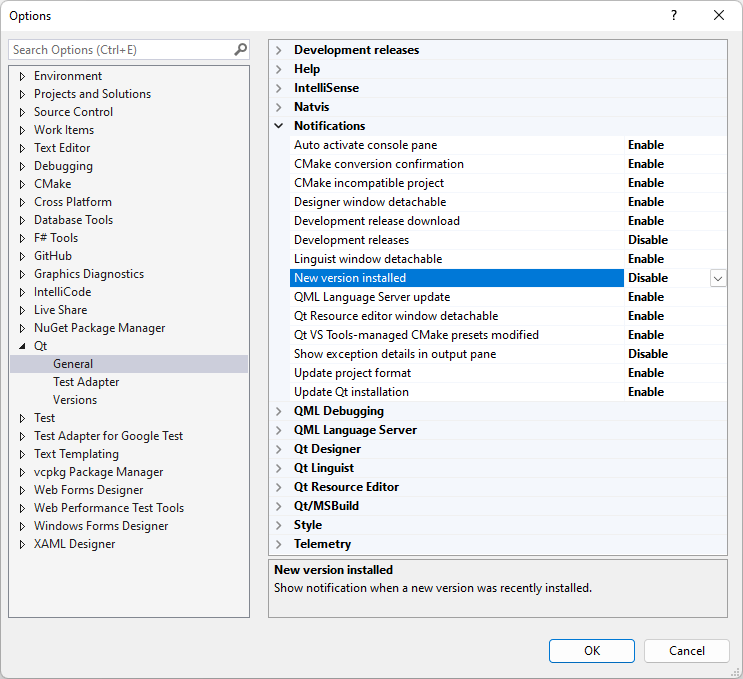Image resolution: width=743 pixels, height=679 pixels.
Task: Select the General page under Qt
Action: pyautogui.click(x=73, y=364)
